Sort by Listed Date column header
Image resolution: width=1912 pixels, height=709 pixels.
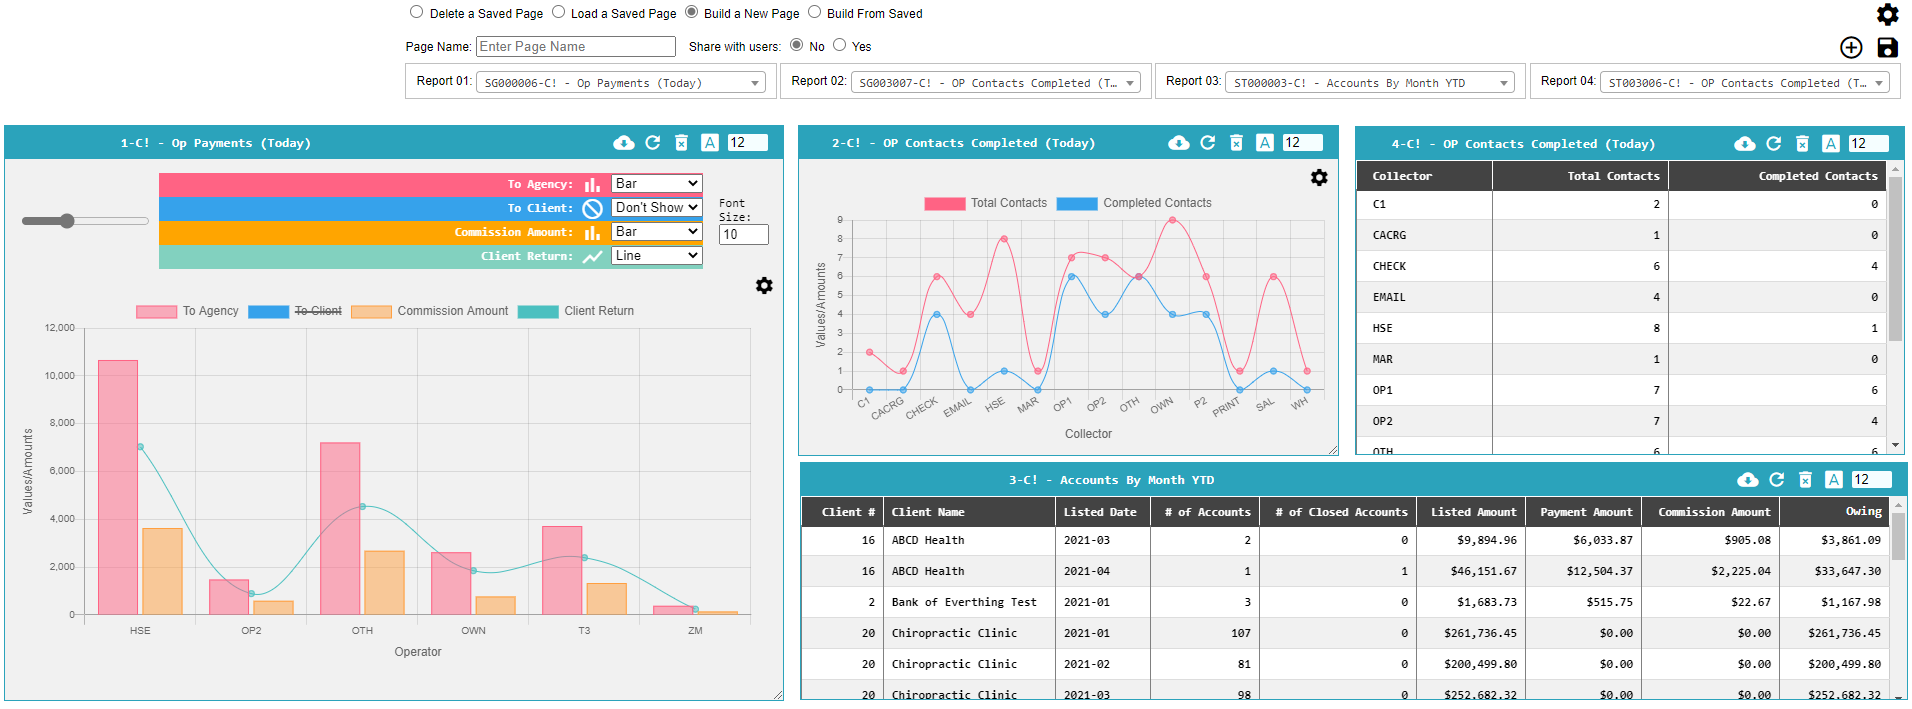[x=1102, y=512]
